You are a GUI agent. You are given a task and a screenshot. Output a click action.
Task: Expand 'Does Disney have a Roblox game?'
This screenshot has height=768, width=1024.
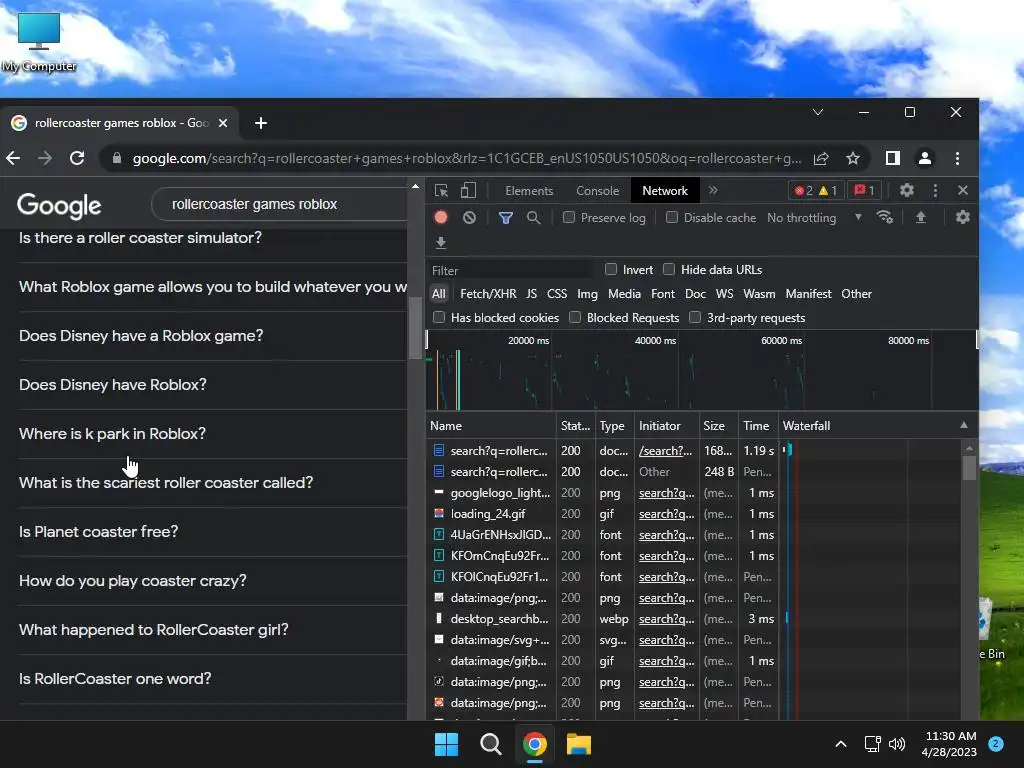tap(212, 336)
